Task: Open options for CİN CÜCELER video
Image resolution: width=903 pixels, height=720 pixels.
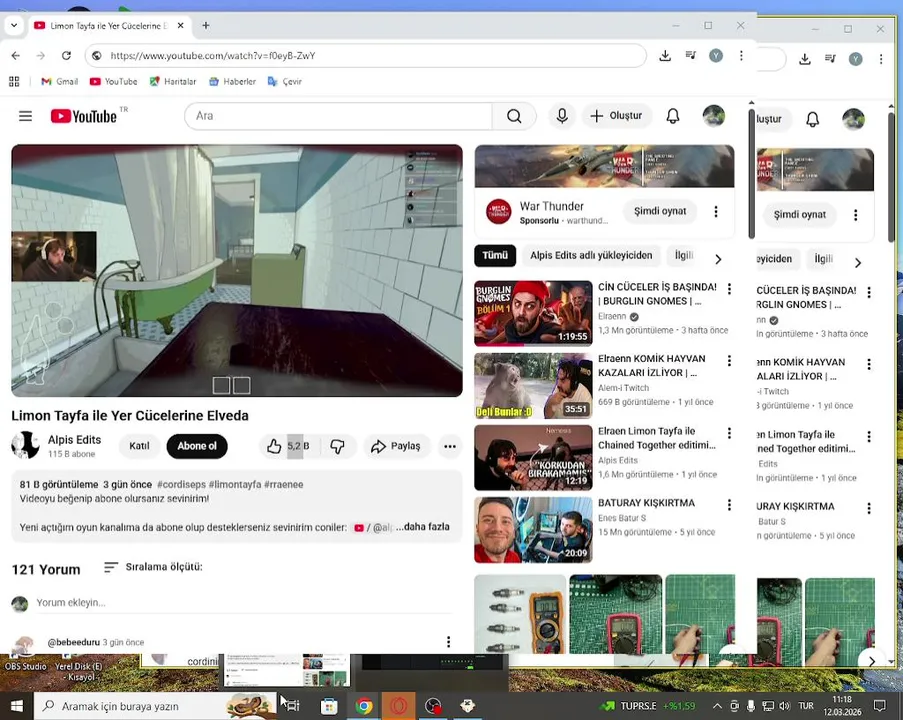Action: (x=729, y=289)
